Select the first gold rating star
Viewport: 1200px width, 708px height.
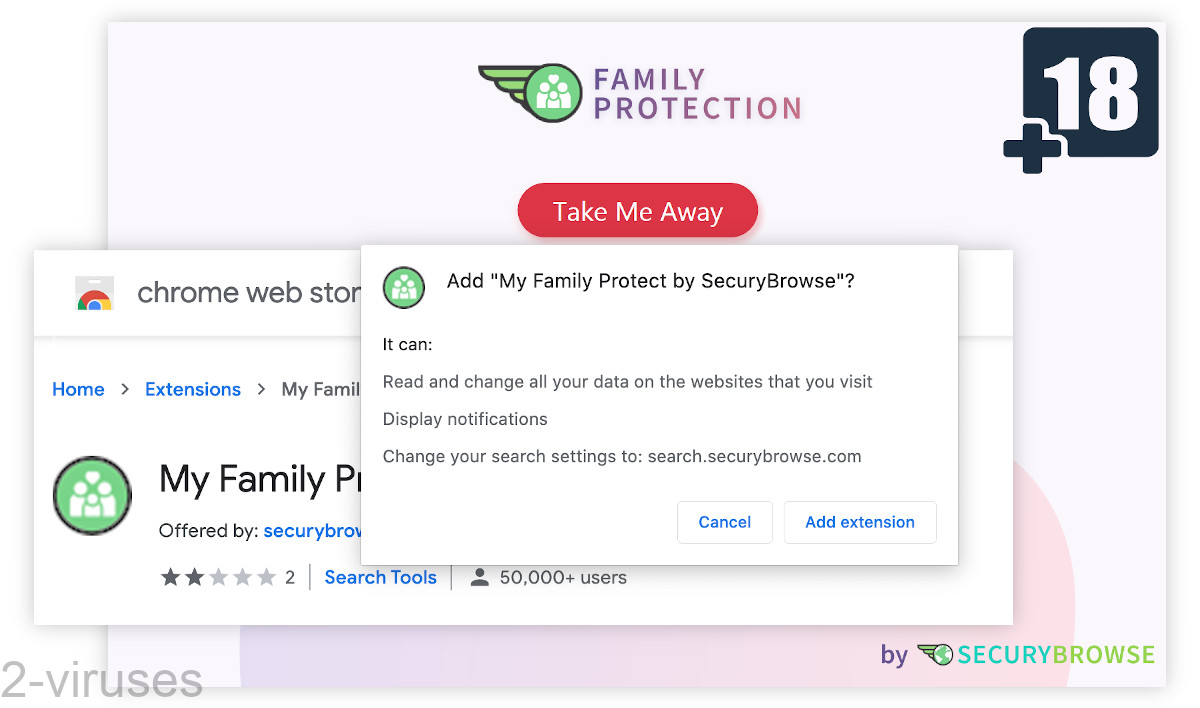[x=168, y=577]
